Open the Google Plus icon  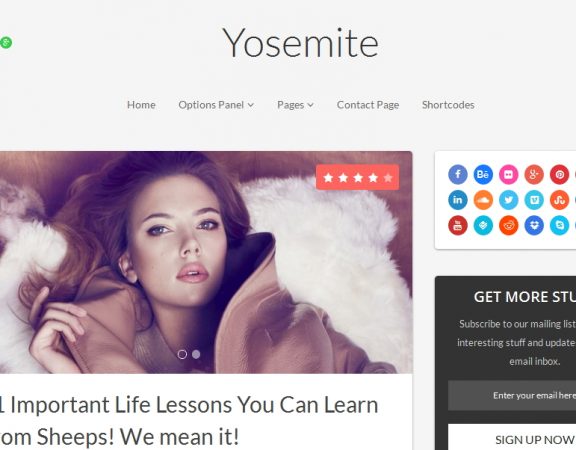(x=534, y=174)
